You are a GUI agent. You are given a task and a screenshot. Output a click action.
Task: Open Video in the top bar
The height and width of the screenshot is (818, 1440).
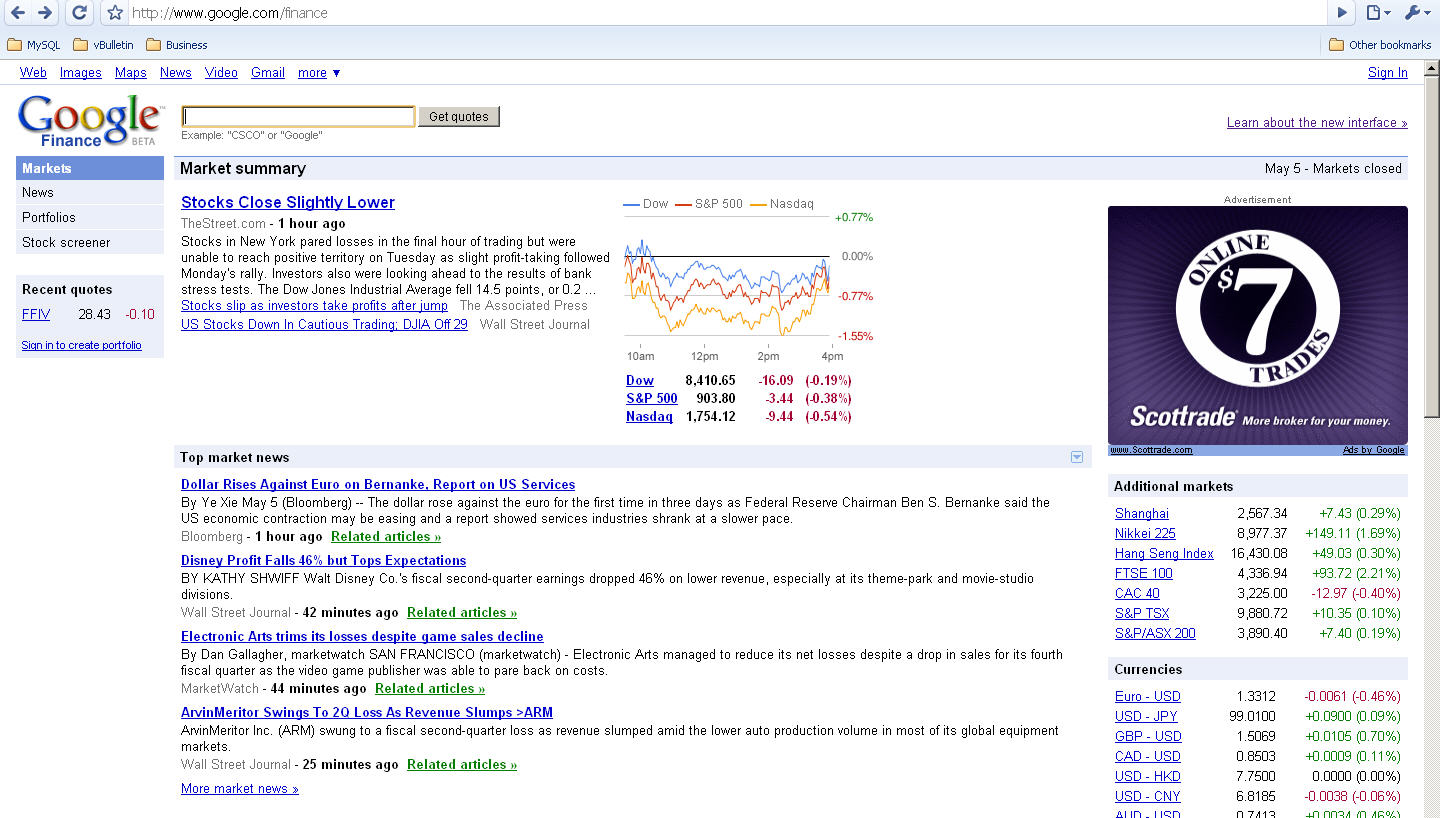click(221, 73)
